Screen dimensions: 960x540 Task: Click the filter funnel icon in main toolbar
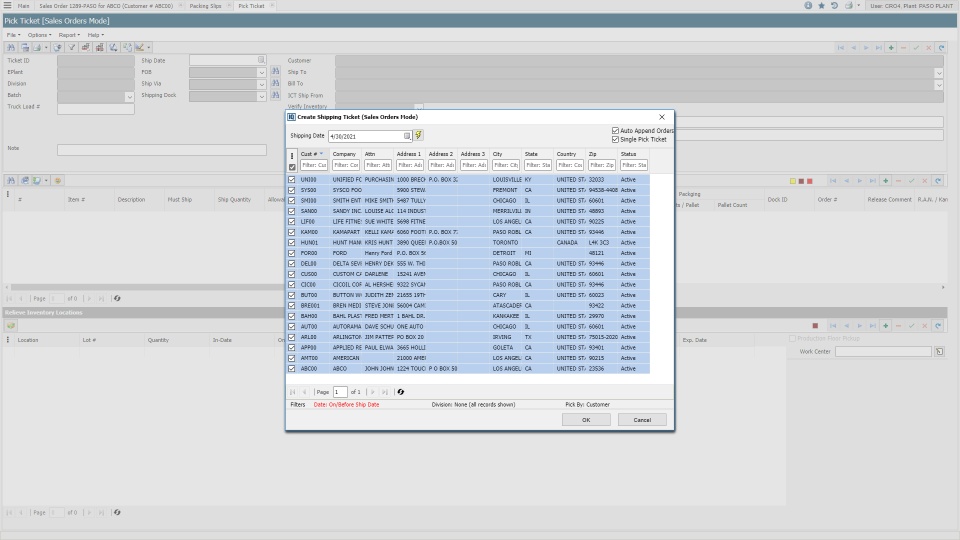pos(72,47)
